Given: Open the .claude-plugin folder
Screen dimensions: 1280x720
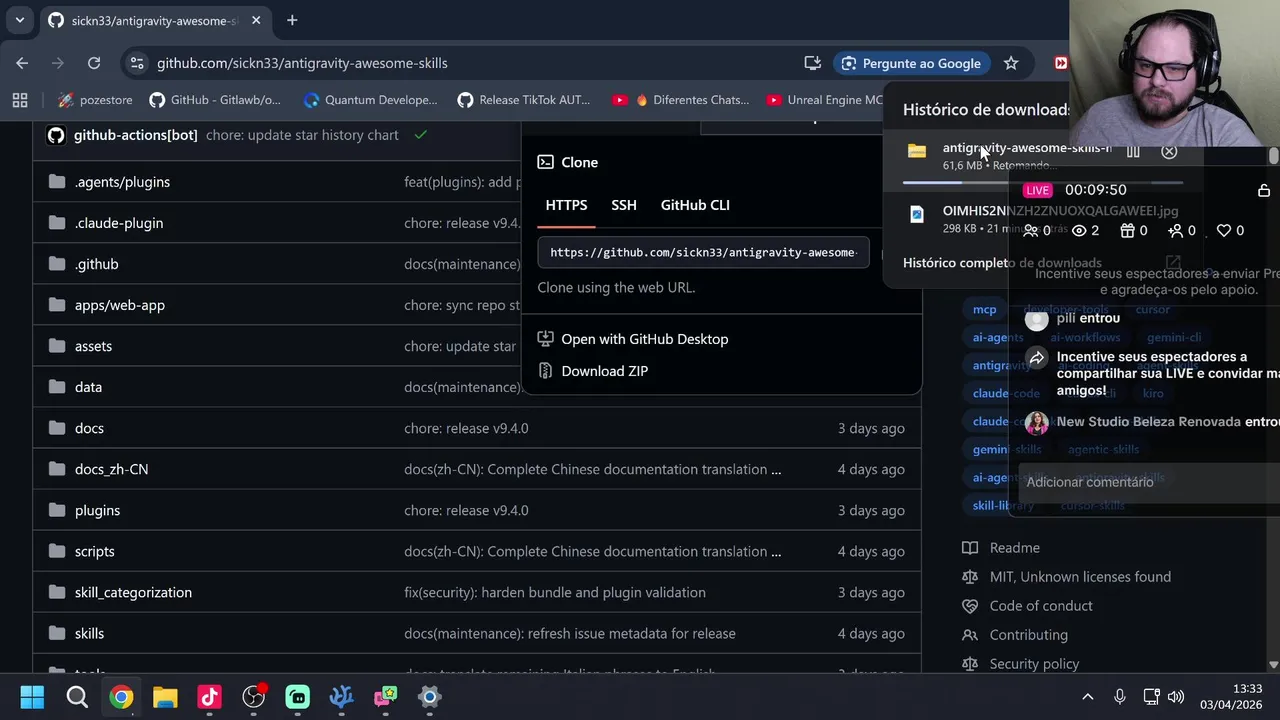Looking at the screenshot, I should pyautogui.click(x=119, y=223).
